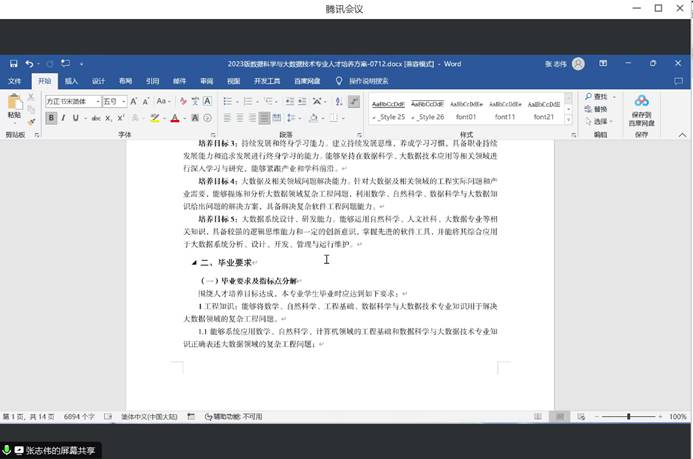Collapse the 二、毕业要求 heading triangle
The height and width of the screenshot is (459, 693).
[194, 263]
